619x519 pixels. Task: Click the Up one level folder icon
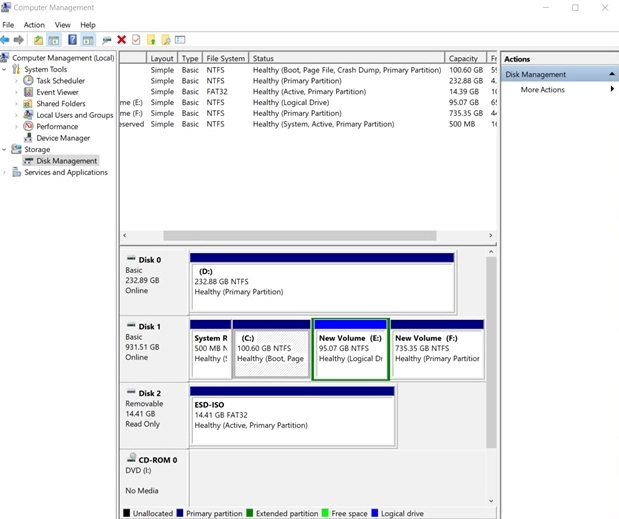click(38, 40)
